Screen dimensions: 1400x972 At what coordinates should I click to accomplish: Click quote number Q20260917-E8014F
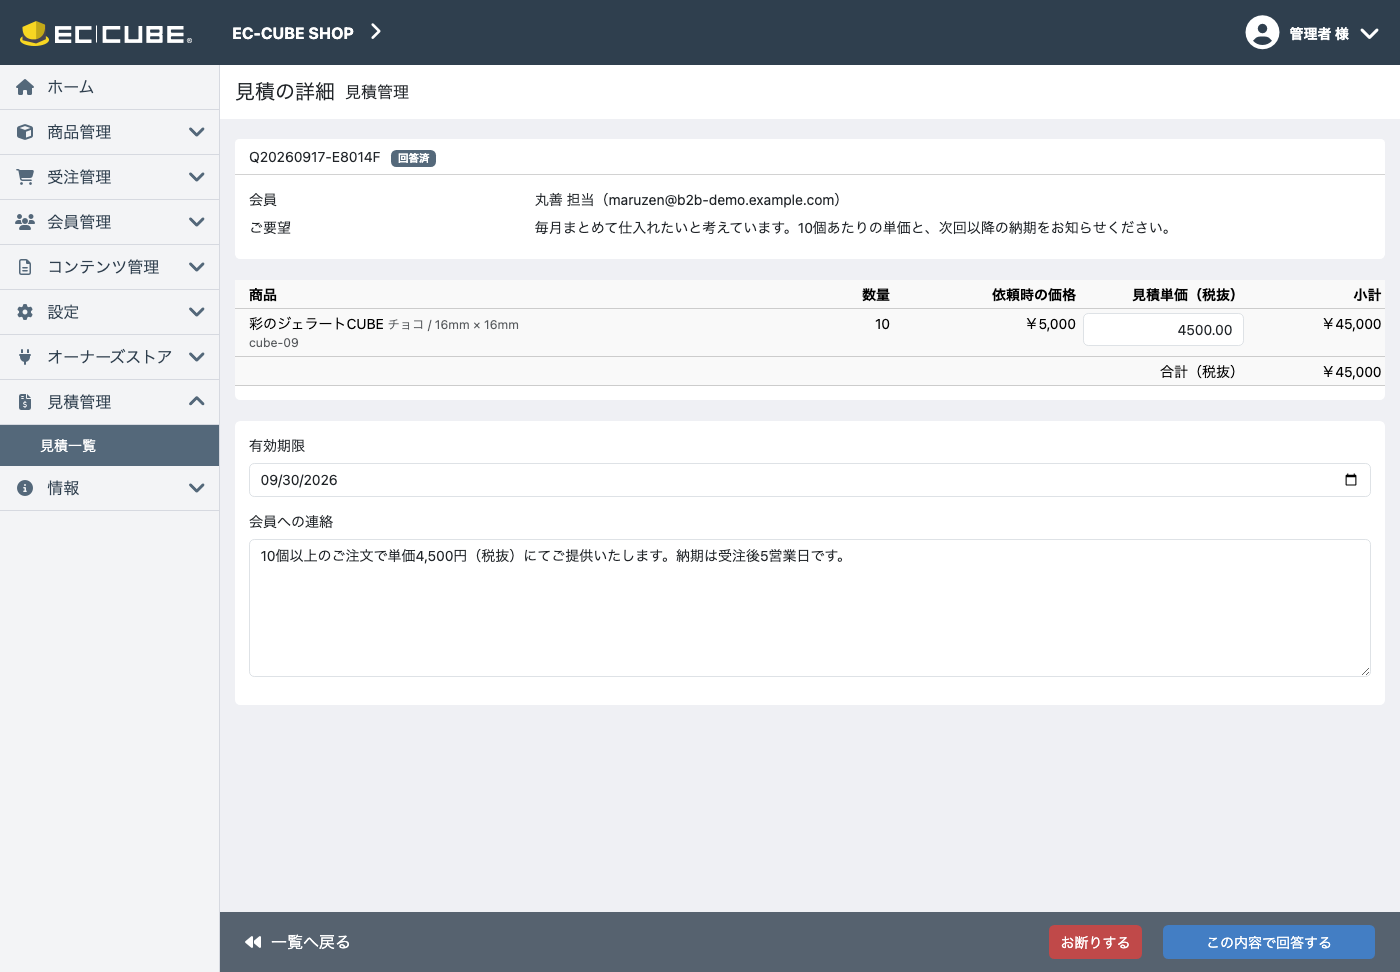pyautogui.click(x=314, y=157)
